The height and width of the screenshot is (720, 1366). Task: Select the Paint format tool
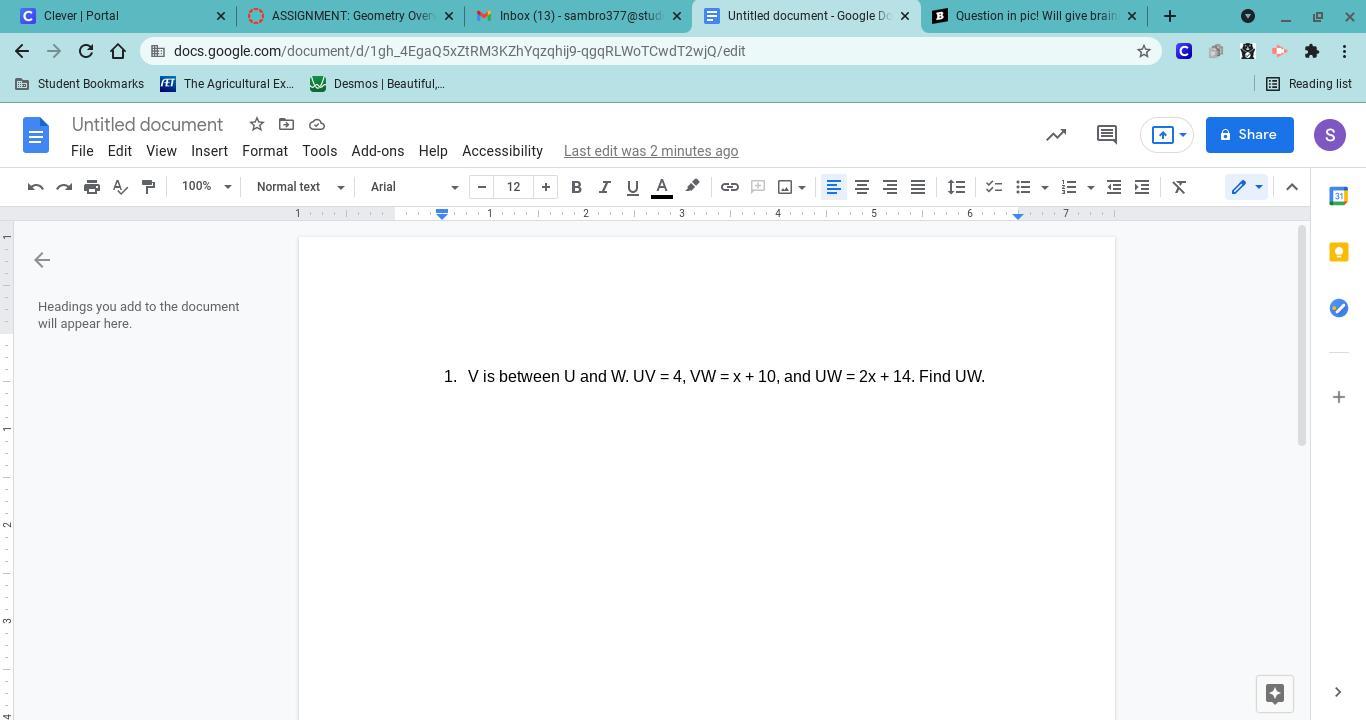pyautogui.click(x=148, y=187)
